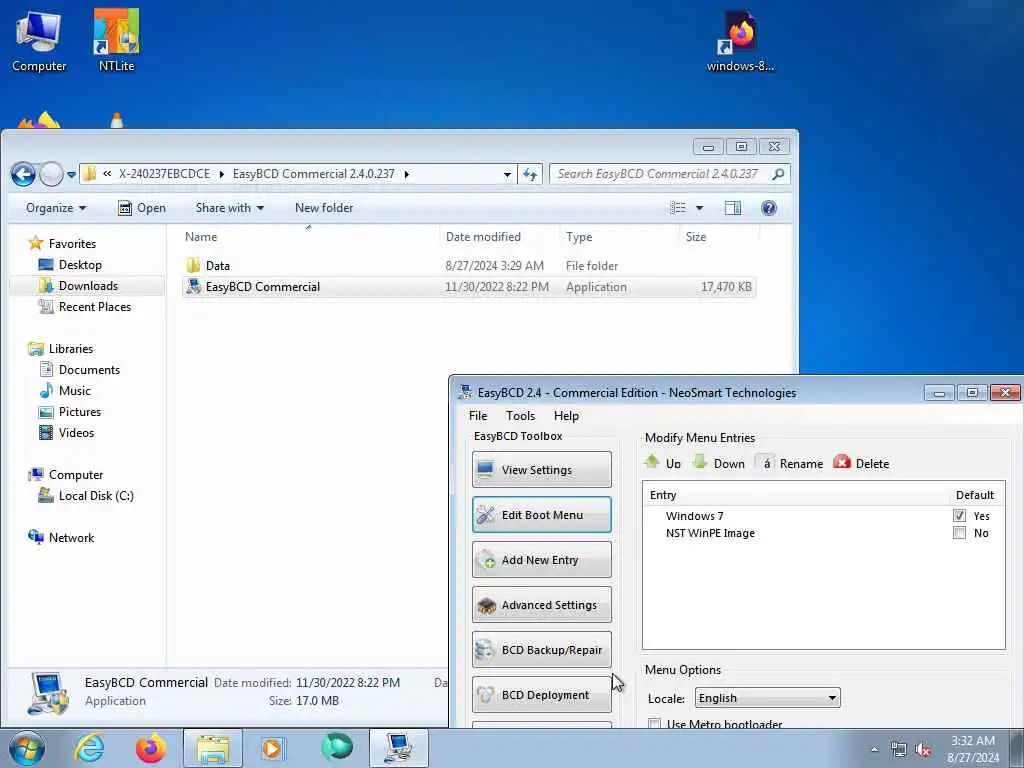Open Advanced Settings in EasyBCD
This screenshot has height=768, width=1024.
541,605
